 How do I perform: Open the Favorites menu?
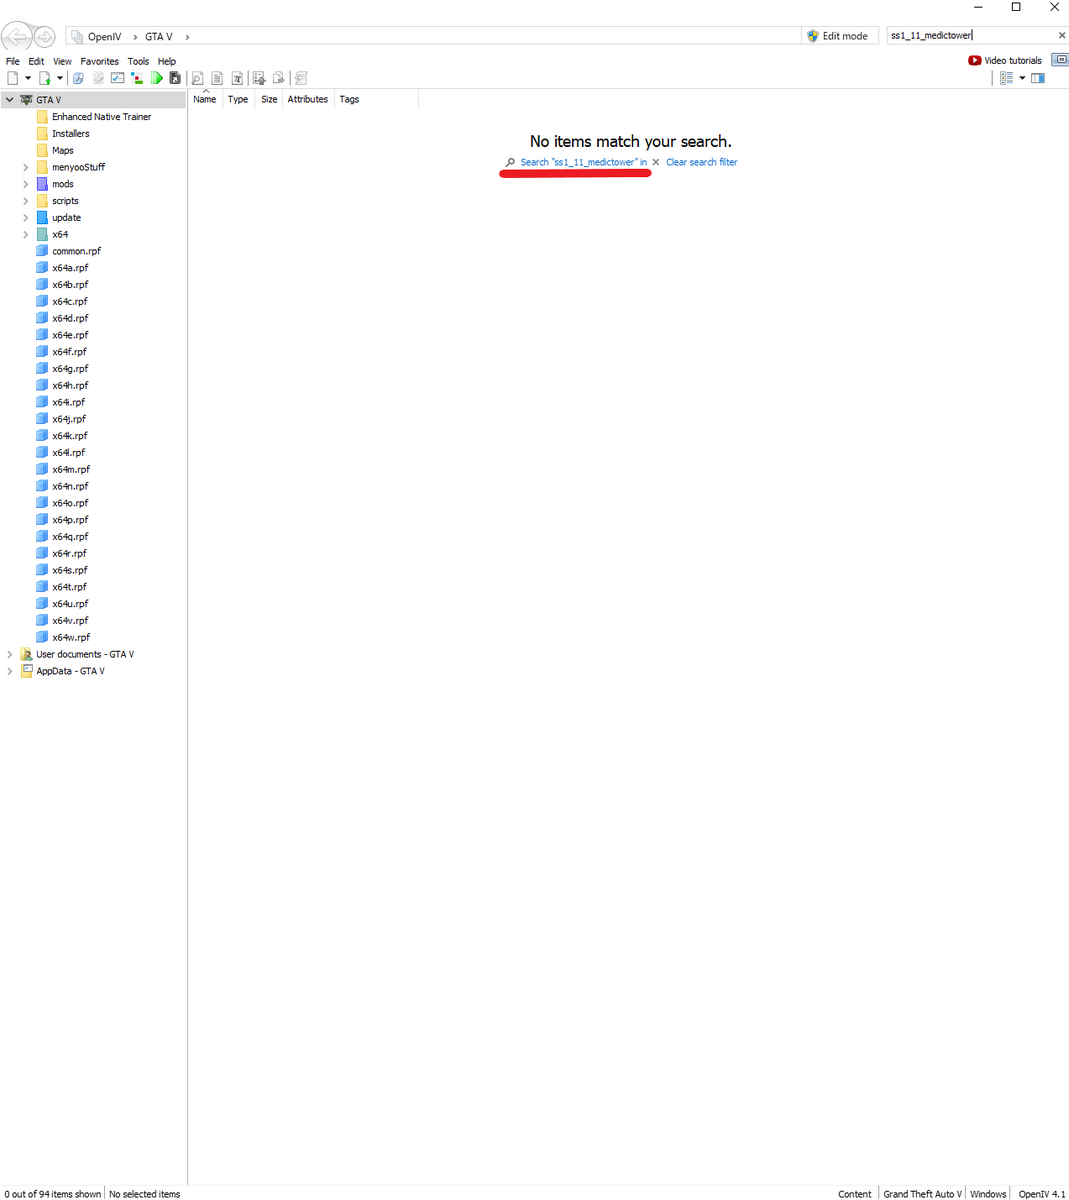100,61
